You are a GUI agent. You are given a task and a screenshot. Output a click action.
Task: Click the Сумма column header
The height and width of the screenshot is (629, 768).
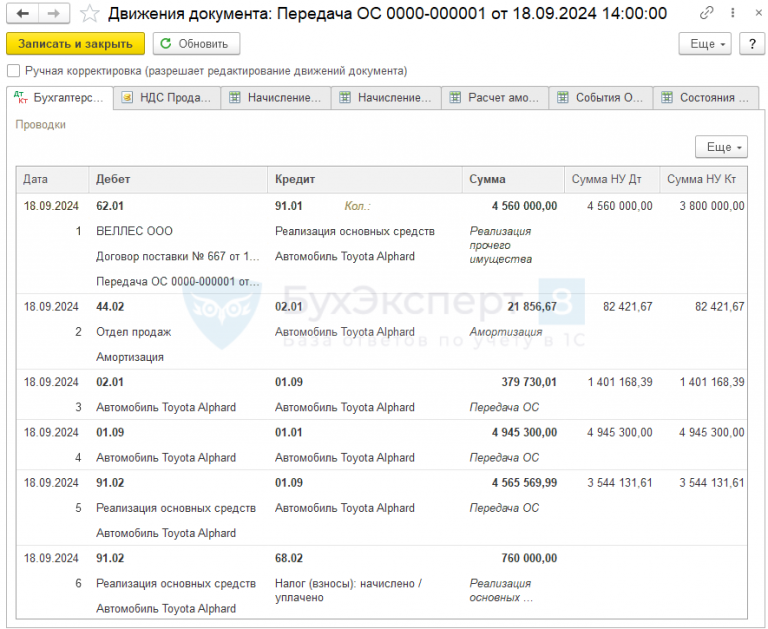click(513, 179)
